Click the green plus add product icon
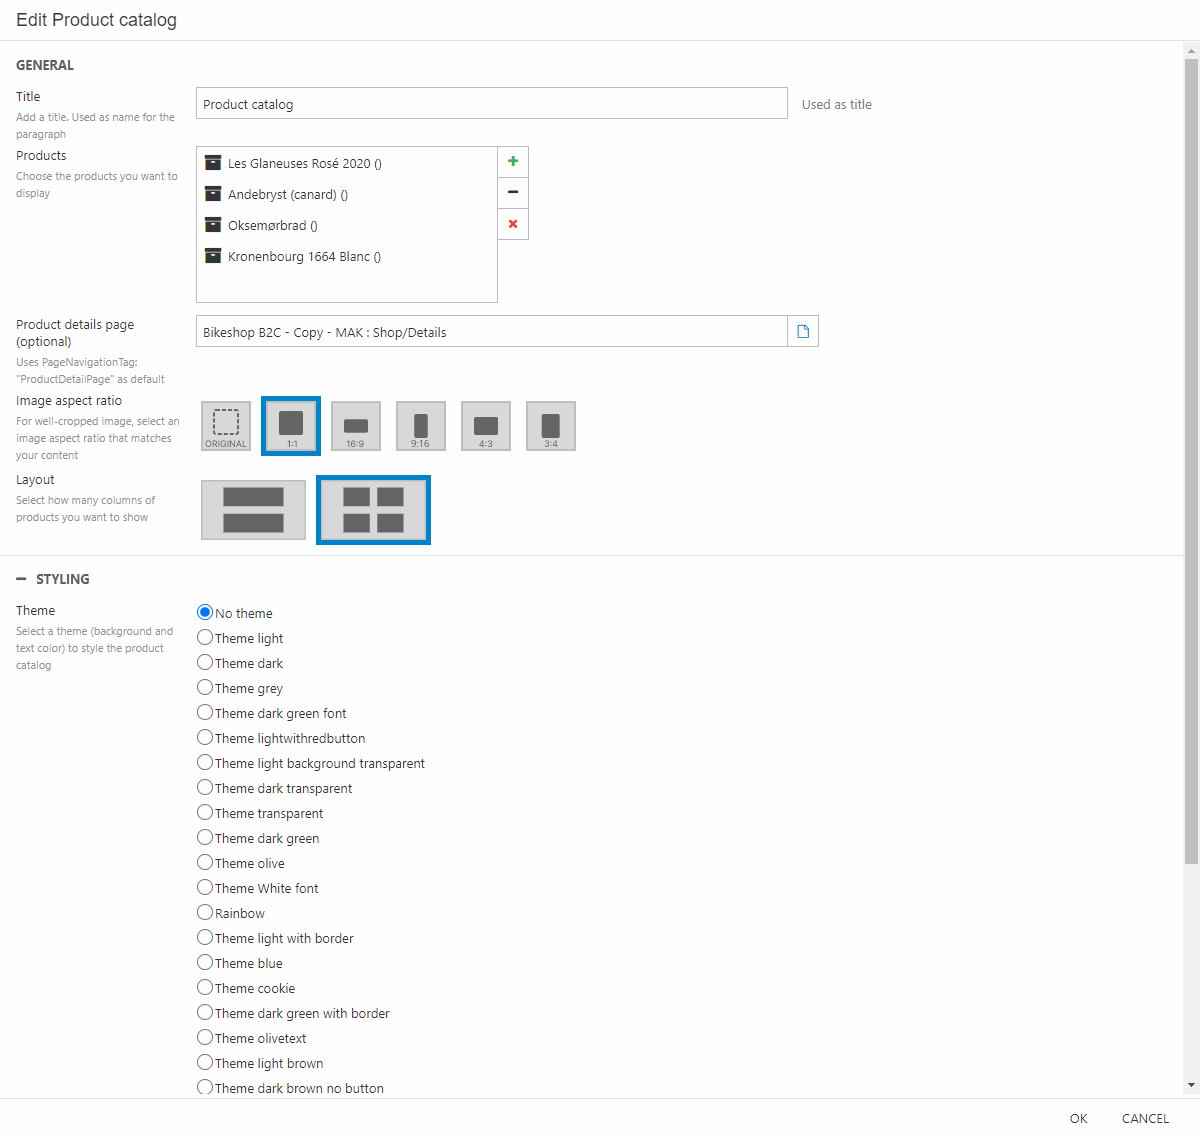This screenshot has height=1137, width=1200. point(513,161)
